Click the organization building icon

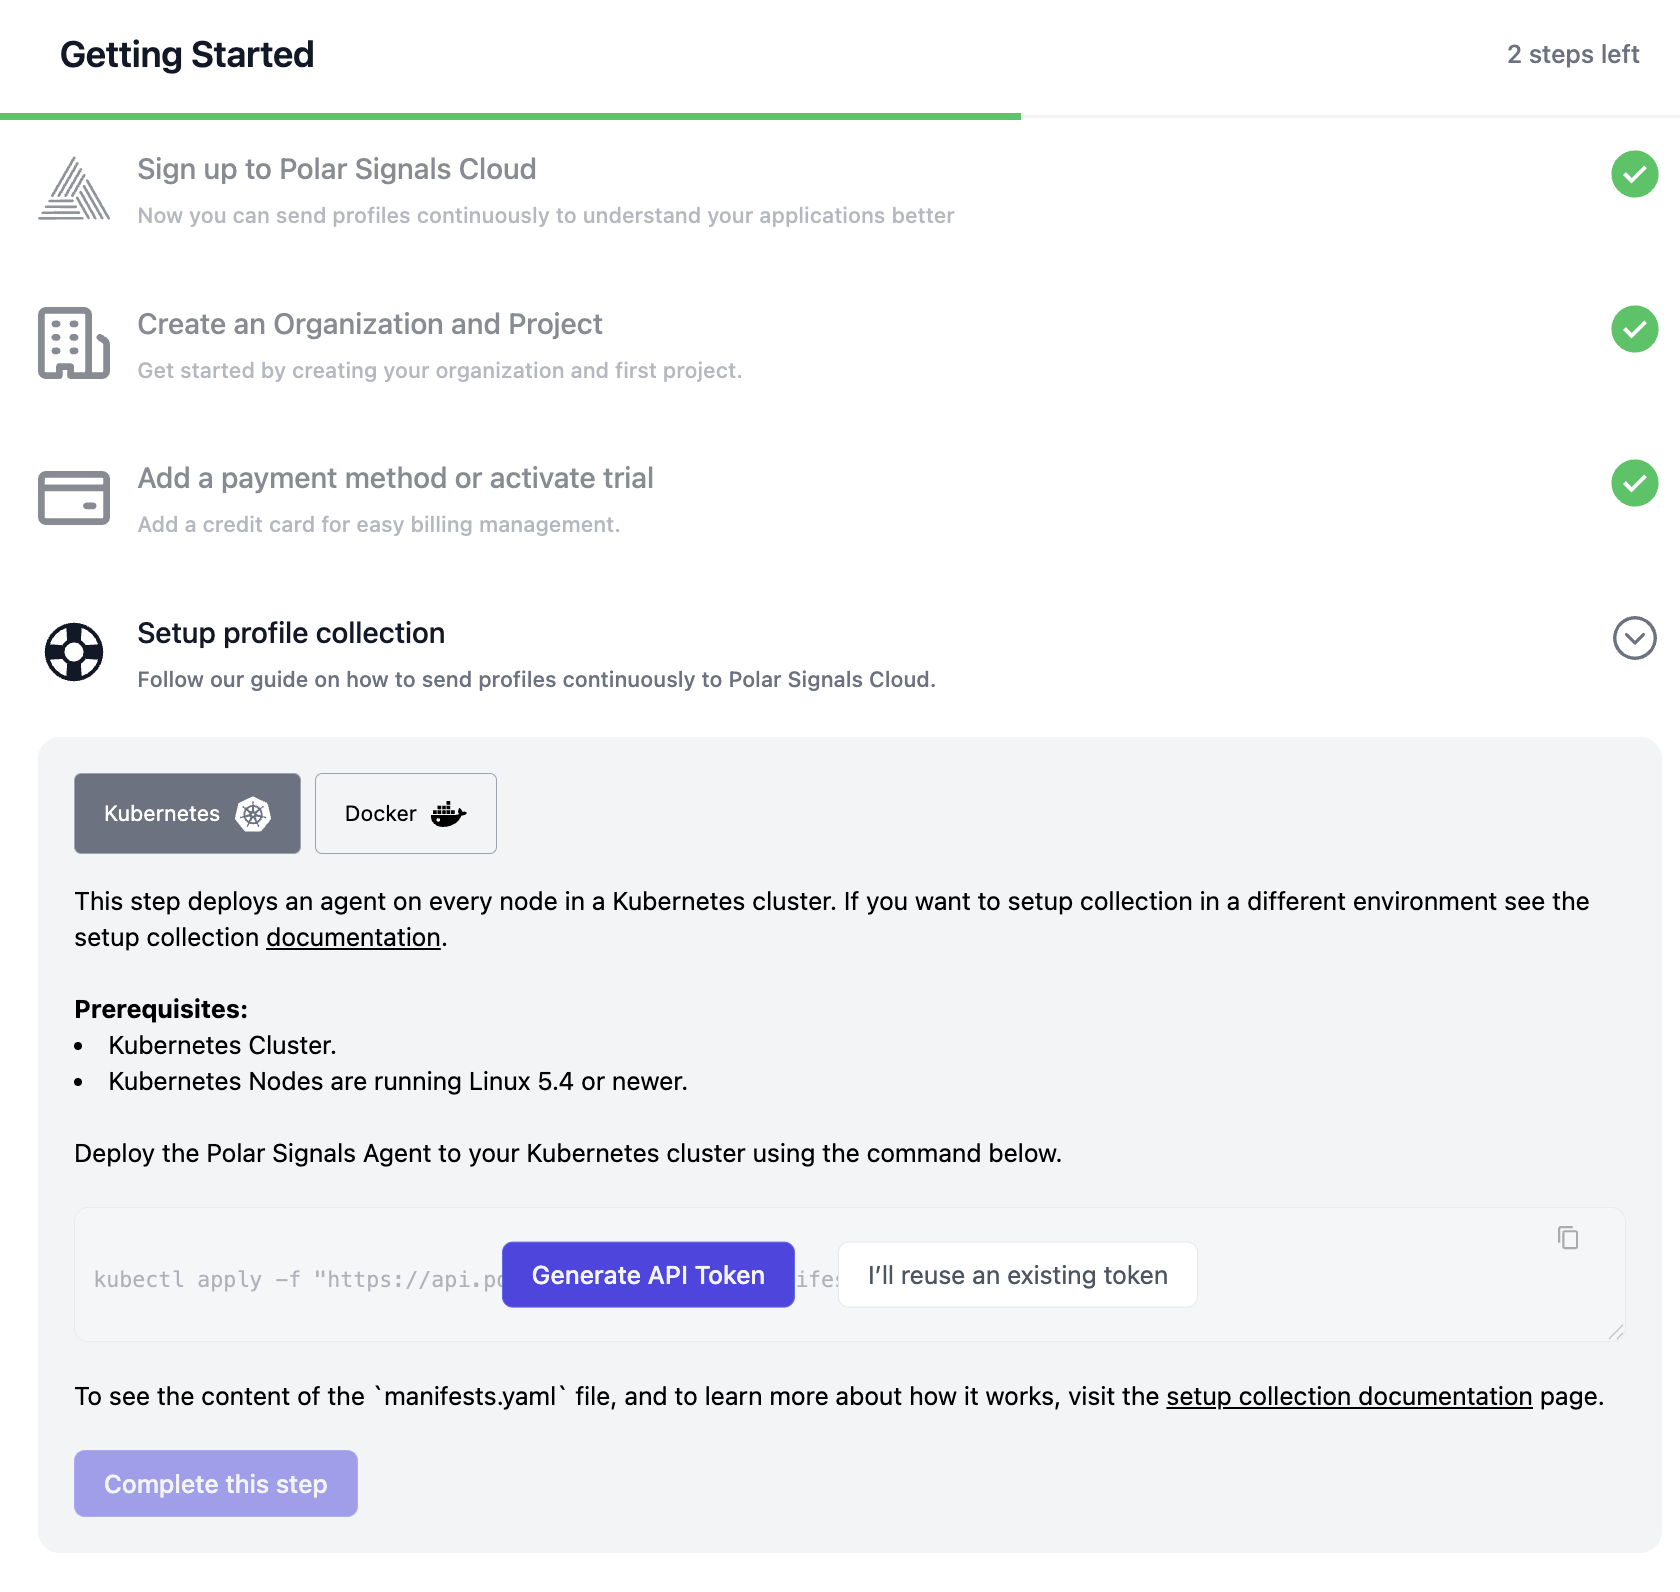coord(73,344)
